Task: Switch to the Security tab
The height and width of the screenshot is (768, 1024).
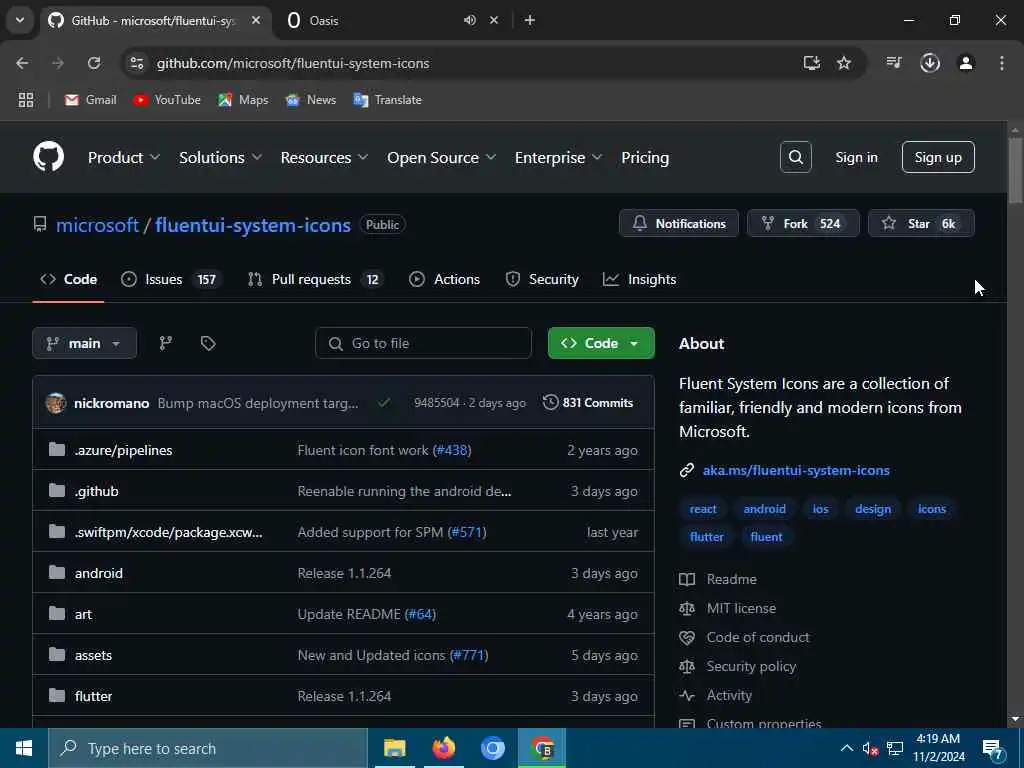Action: click(x=542, y=280)
